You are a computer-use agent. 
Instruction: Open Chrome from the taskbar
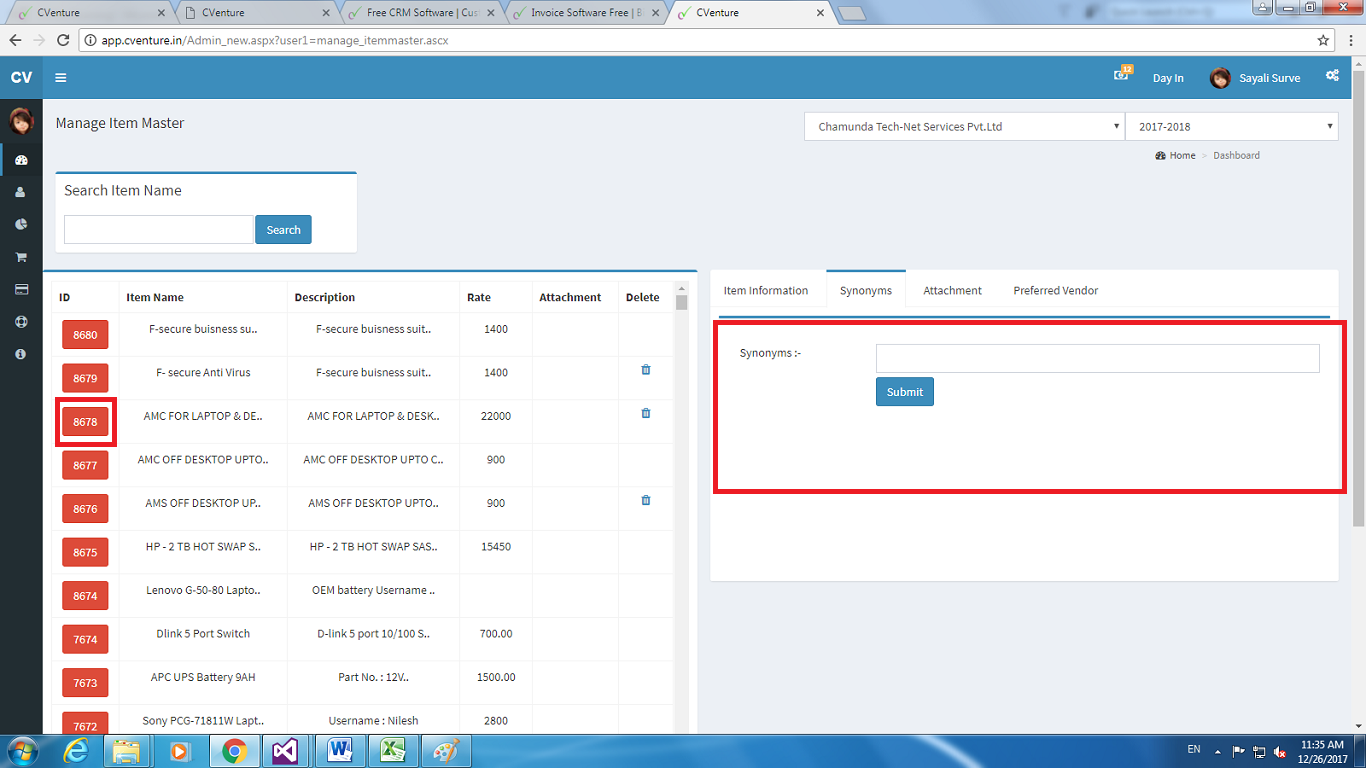click(x=235, y=751)
